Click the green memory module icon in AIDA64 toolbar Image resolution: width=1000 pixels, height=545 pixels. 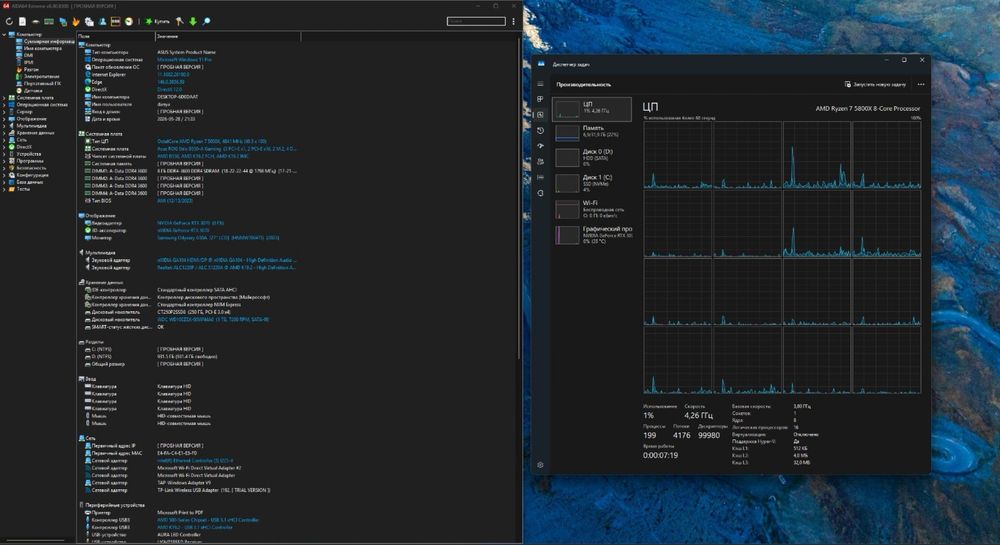(49, 22)
